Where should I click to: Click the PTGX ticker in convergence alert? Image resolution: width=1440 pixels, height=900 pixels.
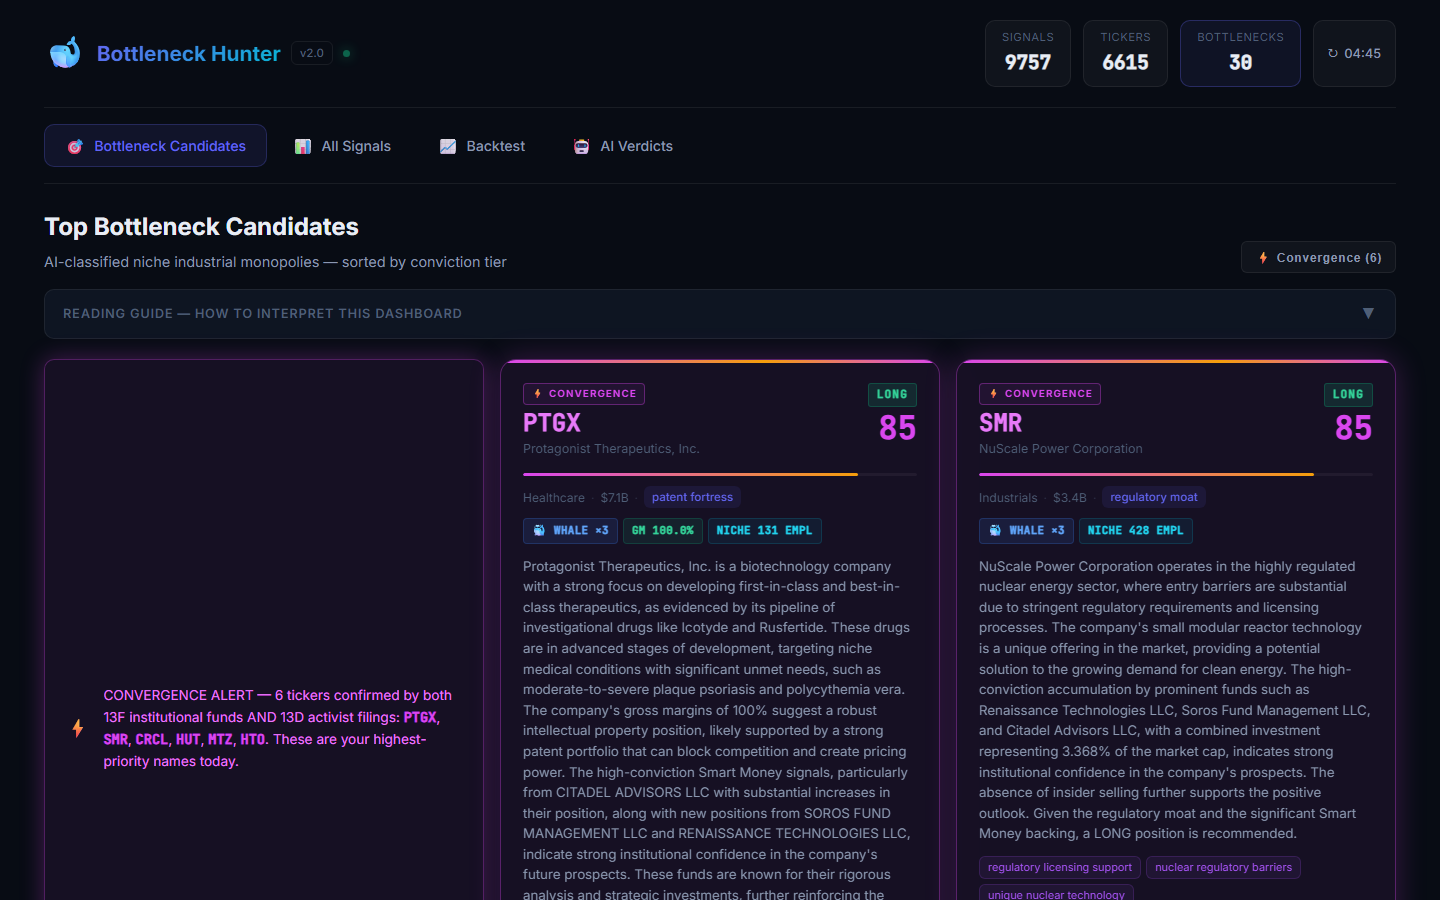click(420, 717)
